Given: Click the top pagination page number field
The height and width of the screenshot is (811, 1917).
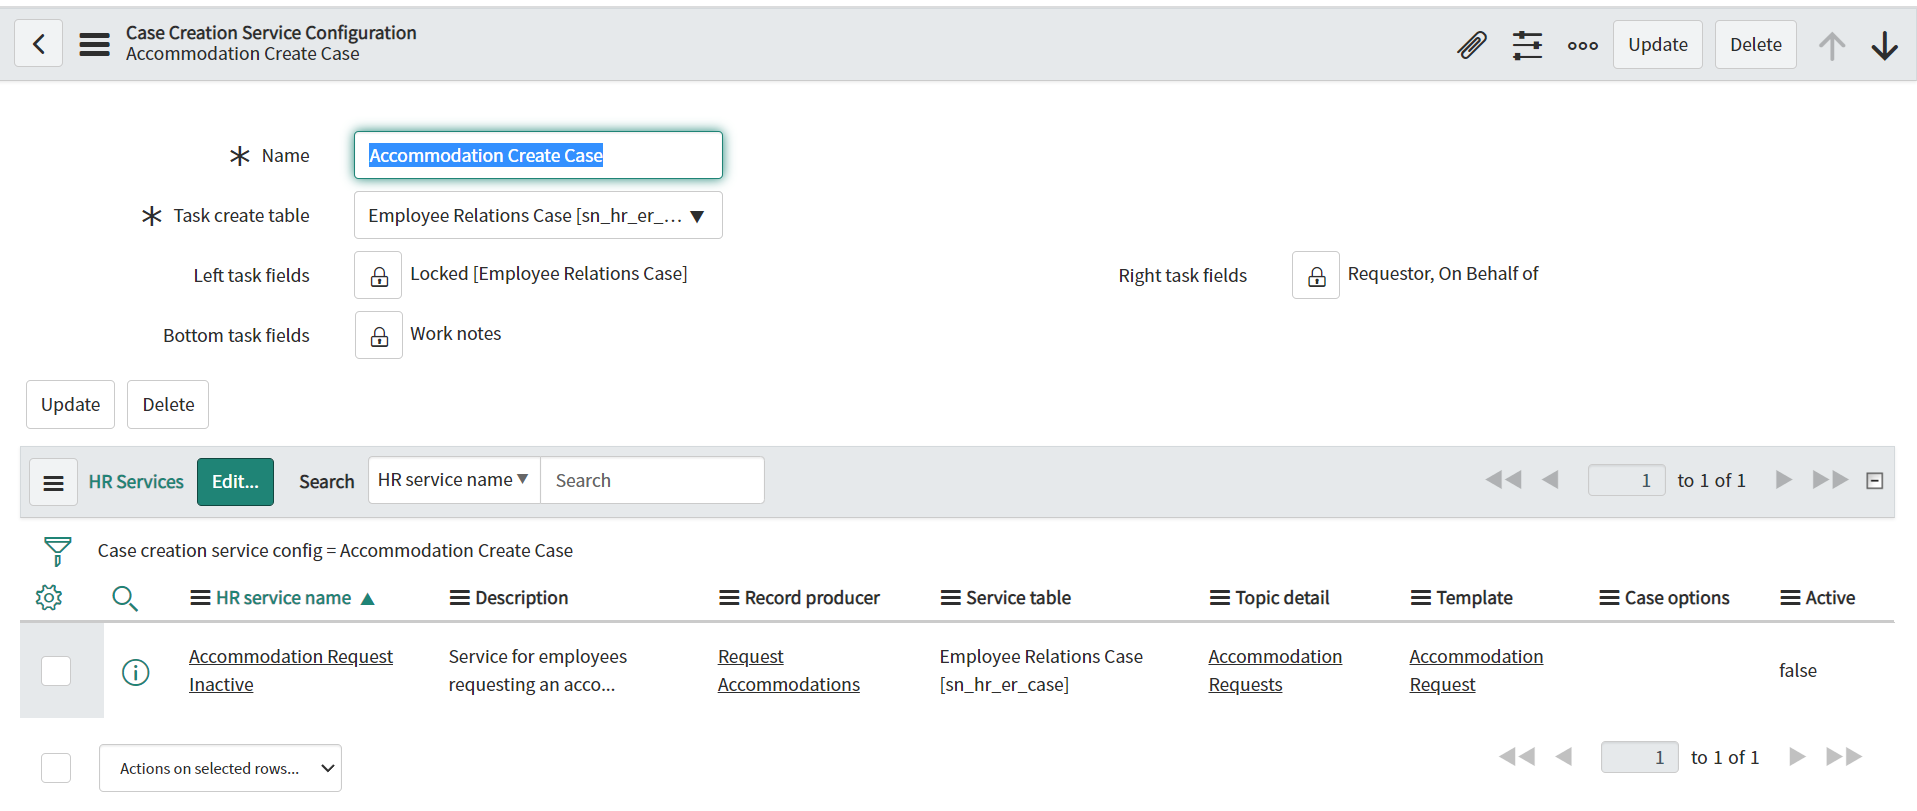Looking at the screenshot, I should (1627, 480).
